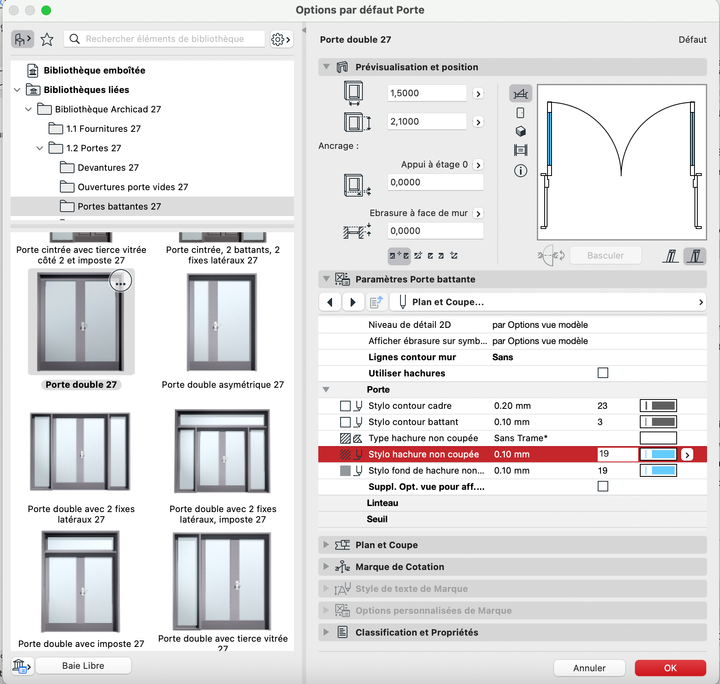Select the 2D plan preview icon
720x684 pixels.
(520, 93)
